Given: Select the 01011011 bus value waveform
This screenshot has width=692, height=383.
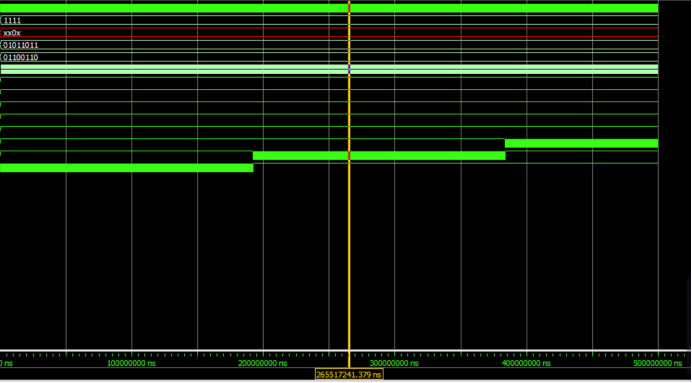Looking at the screenshot, I should pos(329,45).
